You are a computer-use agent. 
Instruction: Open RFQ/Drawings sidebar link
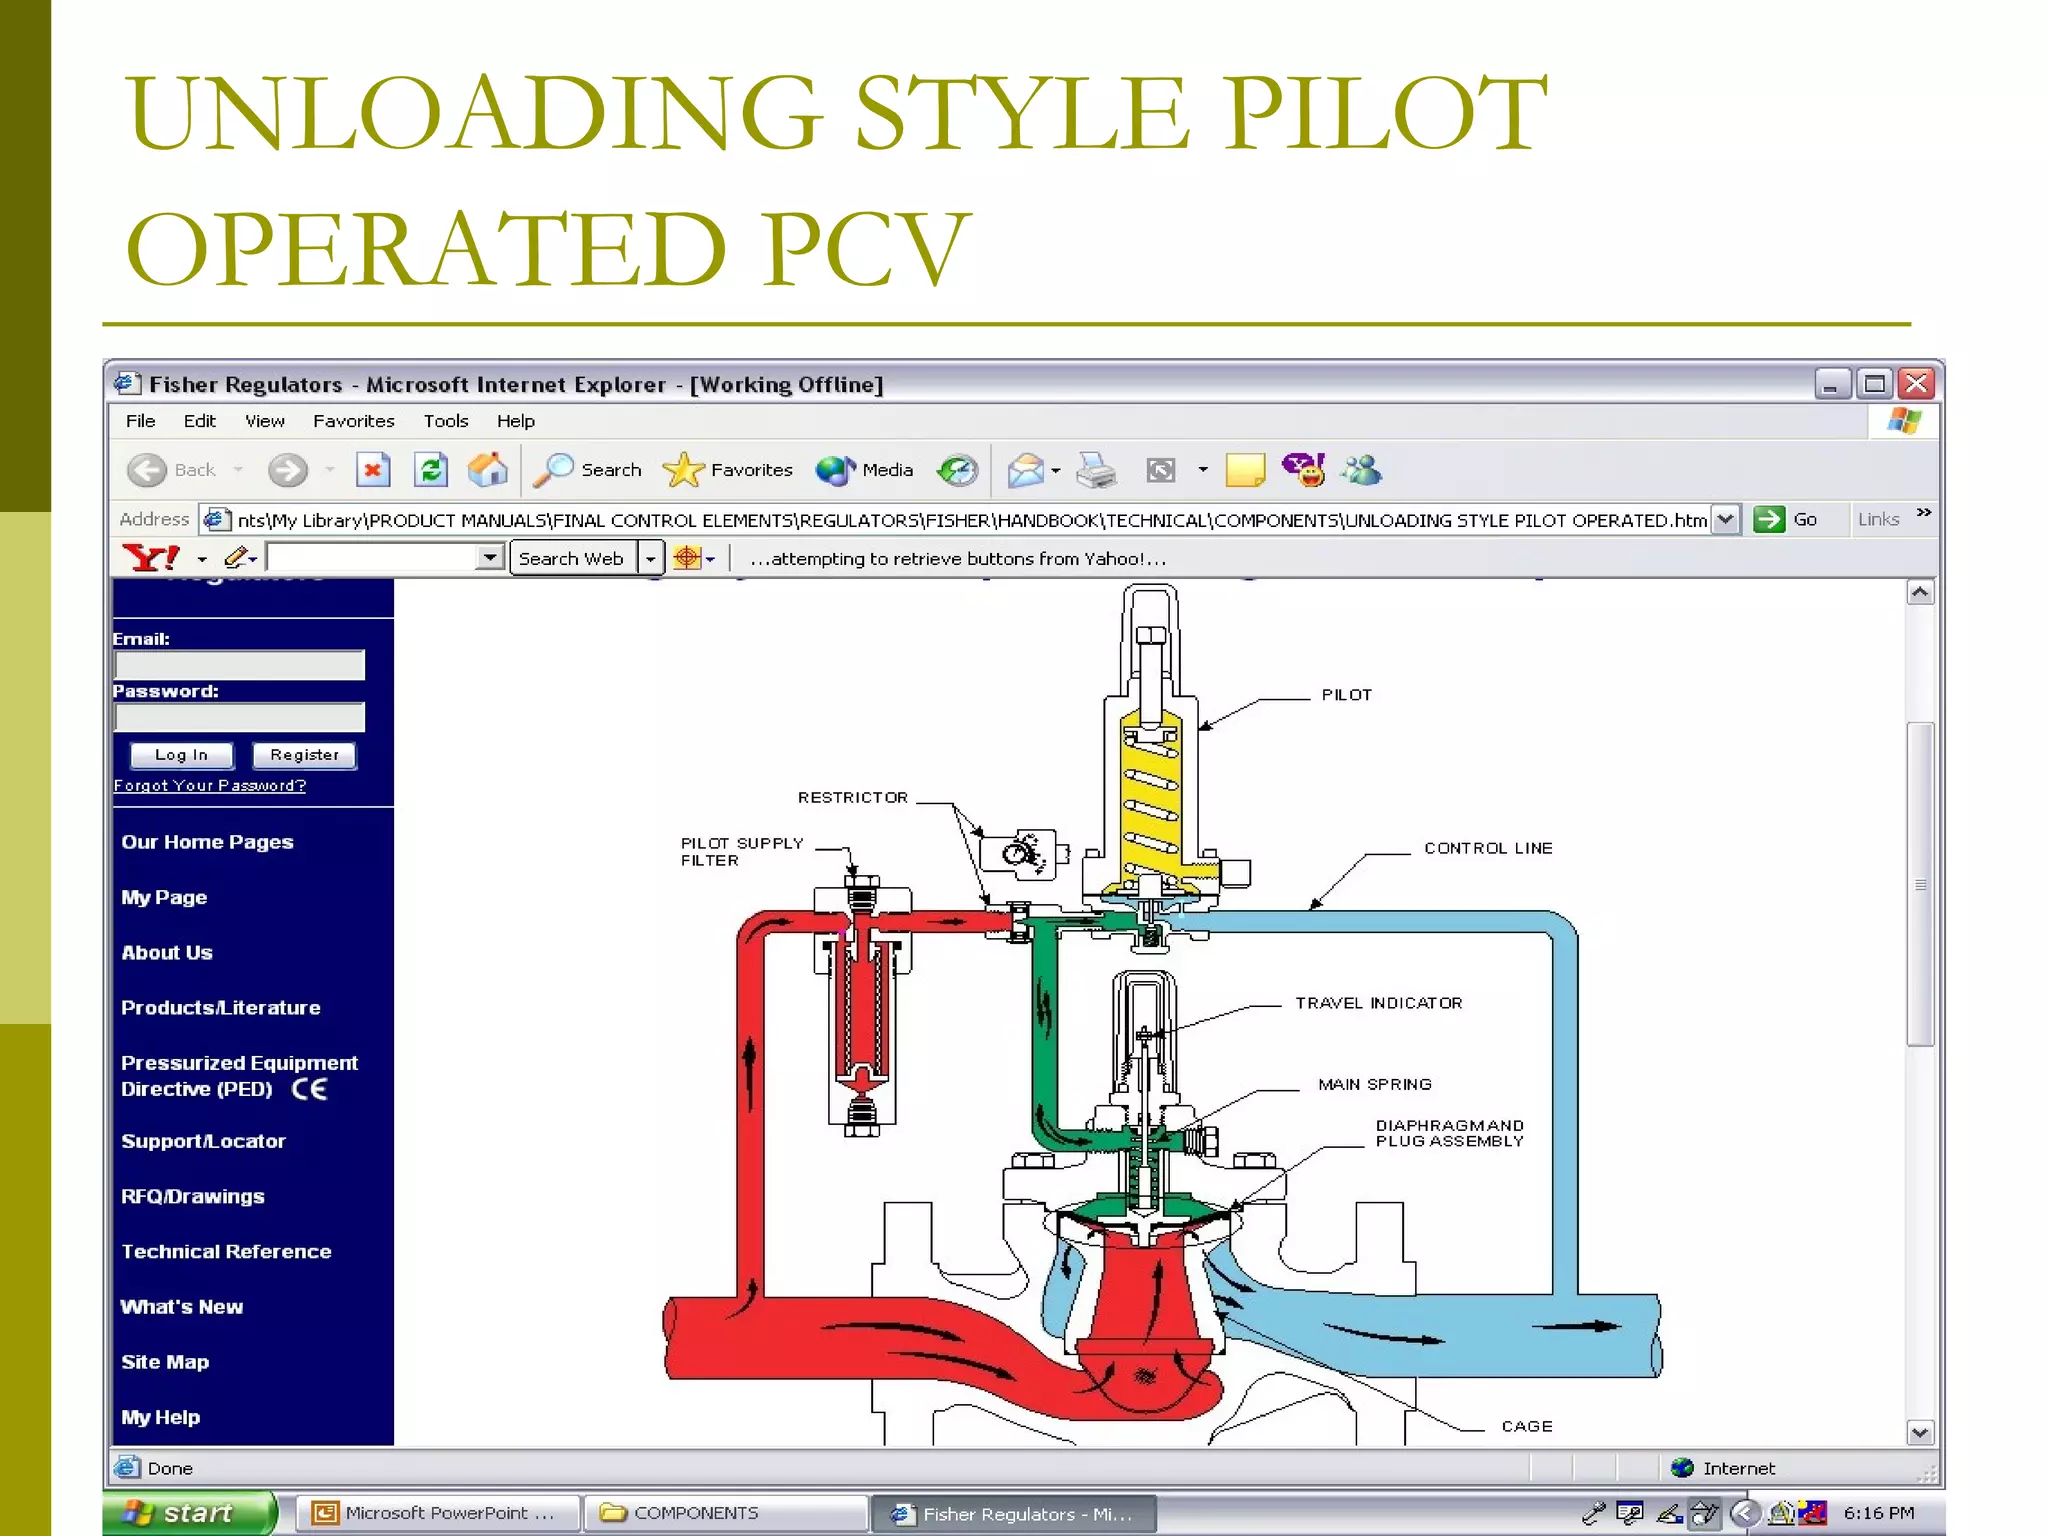pyautogui.click(x=193, y=1196)
